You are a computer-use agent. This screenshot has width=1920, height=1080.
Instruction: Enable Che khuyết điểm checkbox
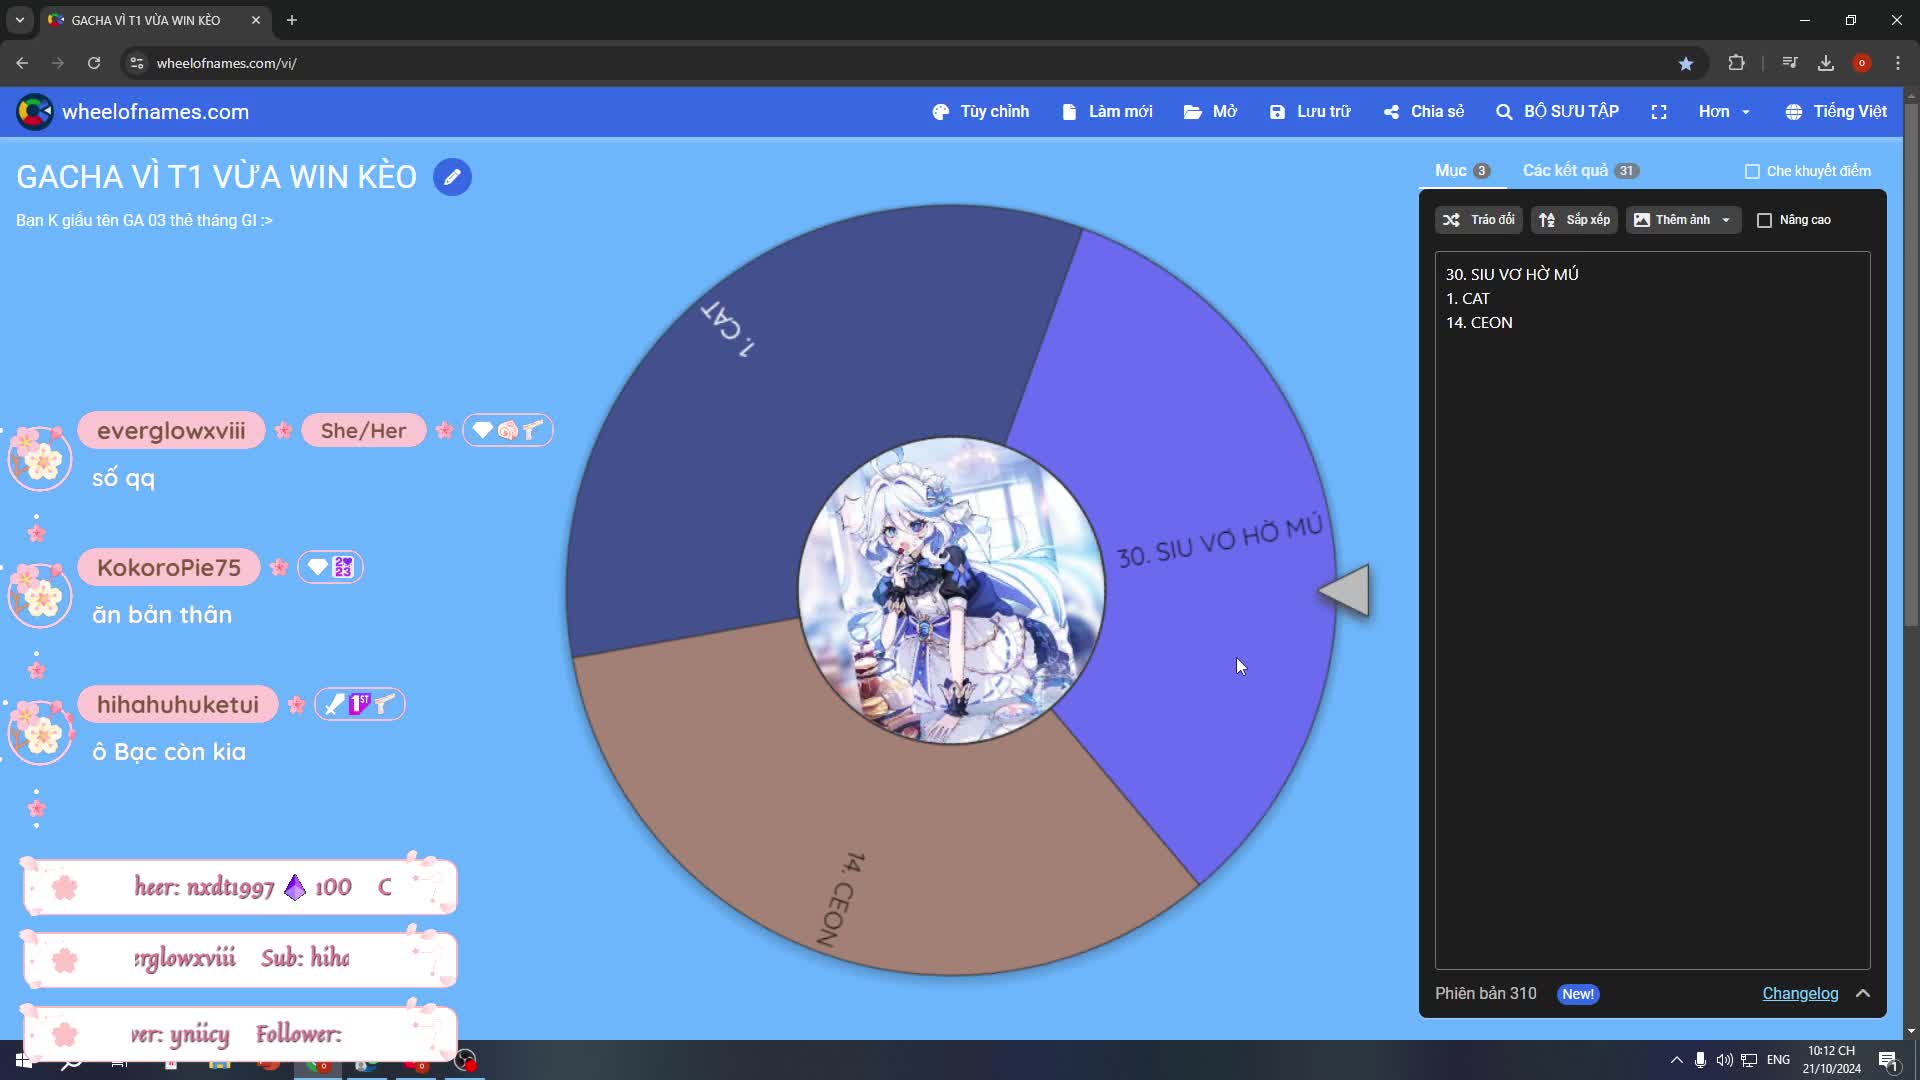1752,172
